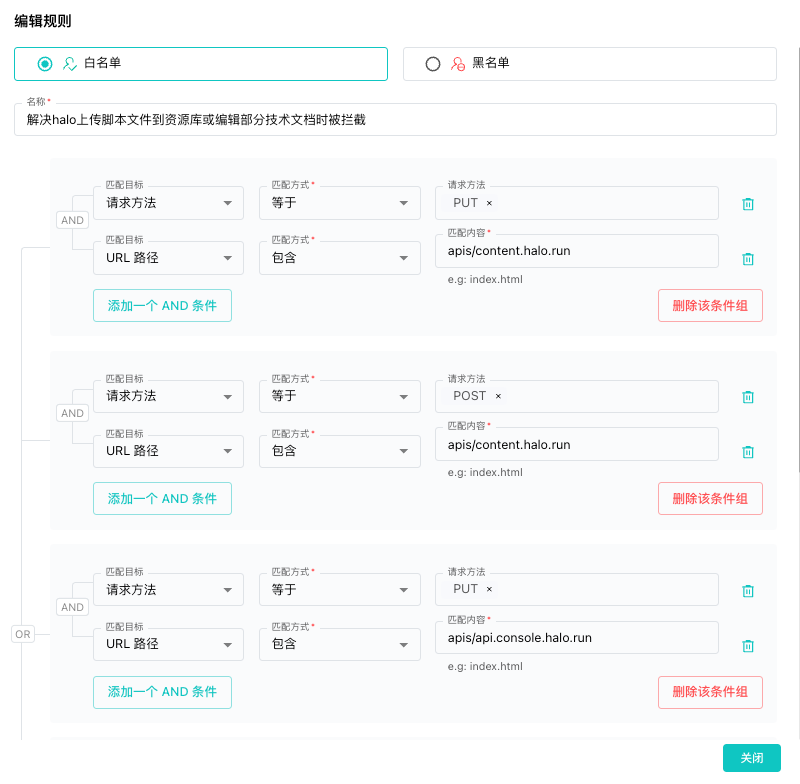
Task: Click the rule name input field
Action: [395, 120]
